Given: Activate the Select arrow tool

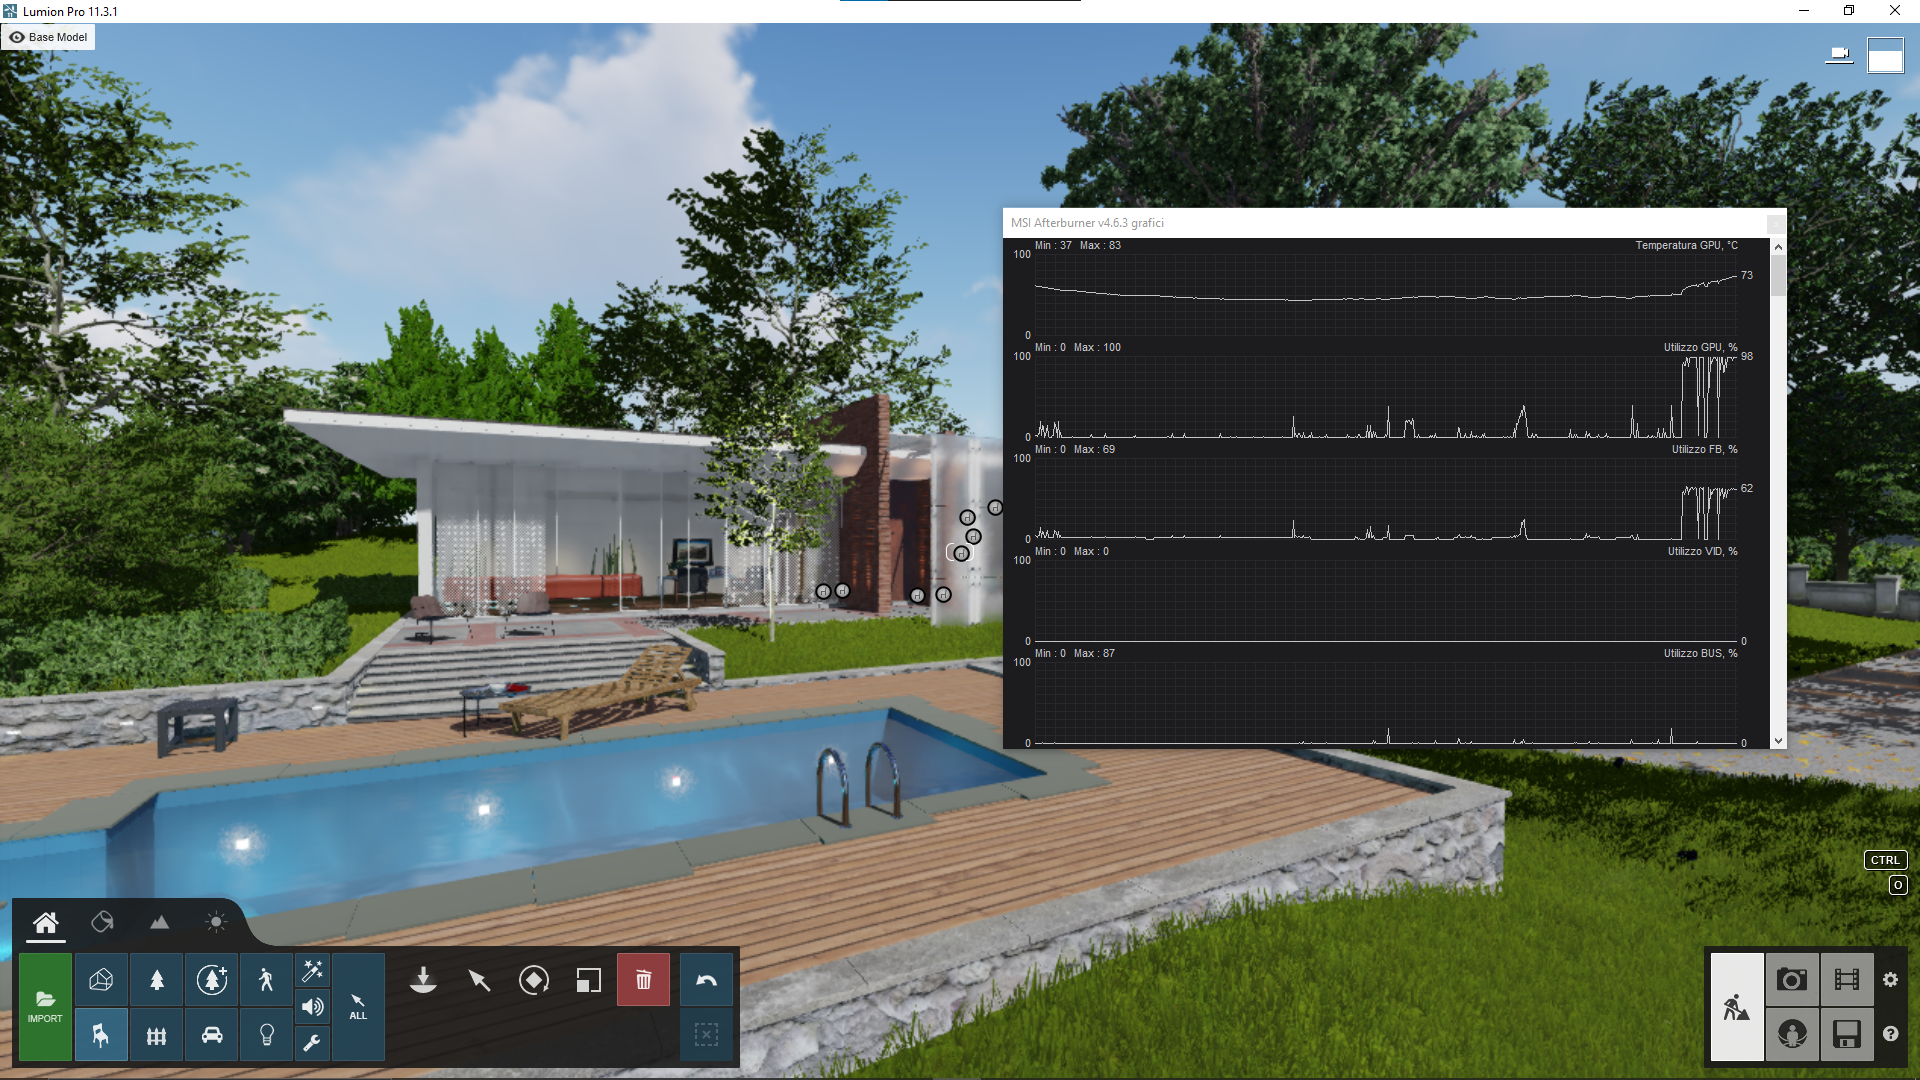Looking at the screenshot, I should (479, 980).
